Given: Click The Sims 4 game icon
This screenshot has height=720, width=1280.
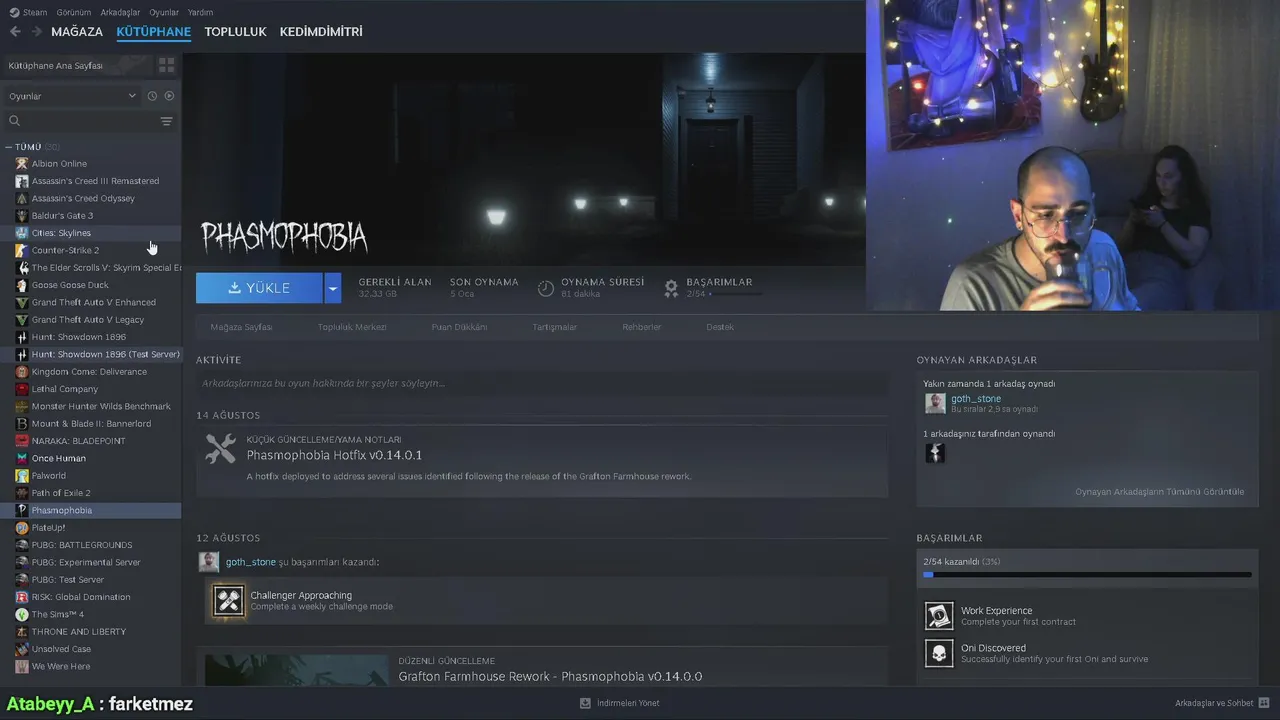Looking at the screenshot, I should tap(22, 614).
